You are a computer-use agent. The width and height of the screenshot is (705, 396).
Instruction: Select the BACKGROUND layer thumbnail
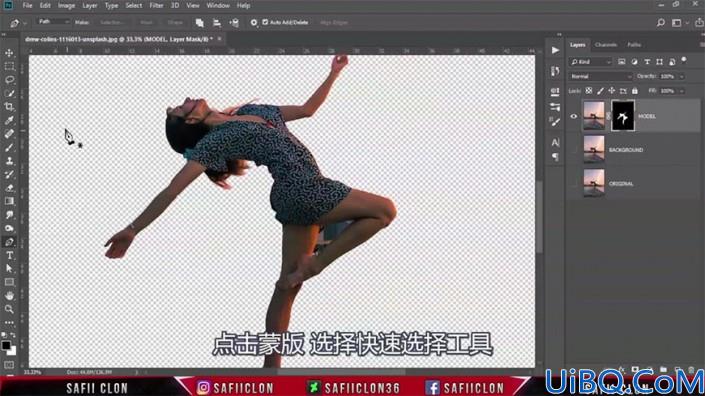point(594,150)
